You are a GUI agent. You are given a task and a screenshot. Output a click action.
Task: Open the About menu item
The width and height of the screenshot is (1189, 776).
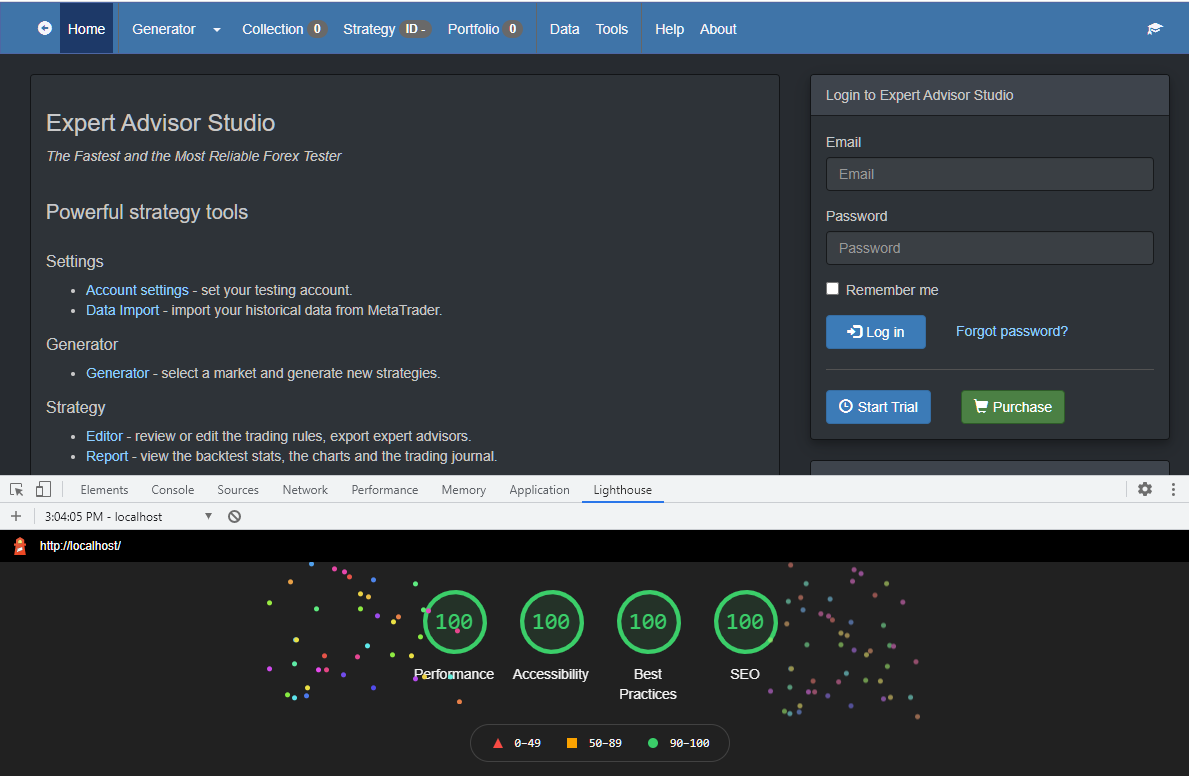pos(718,29)
